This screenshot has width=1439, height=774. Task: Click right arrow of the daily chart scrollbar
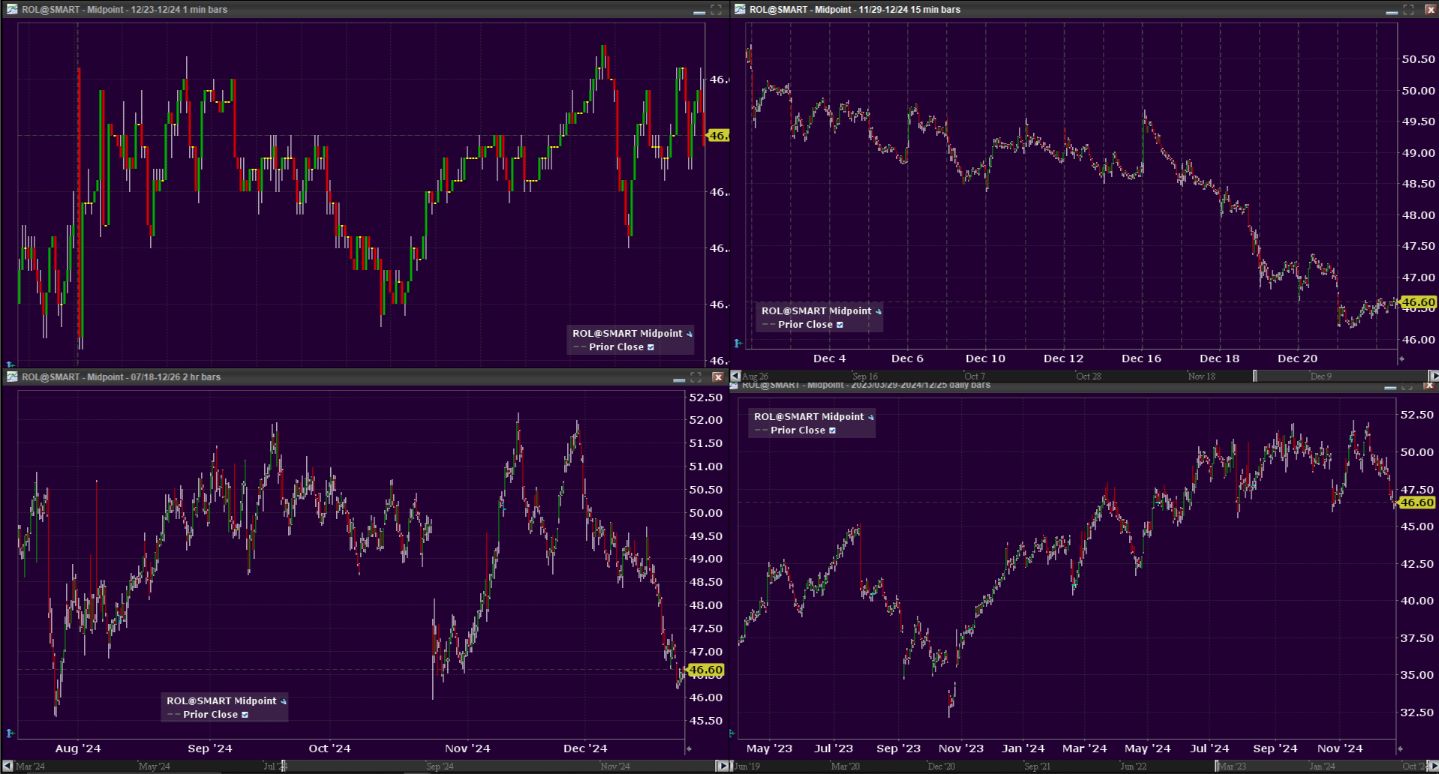coord(1433,767)
